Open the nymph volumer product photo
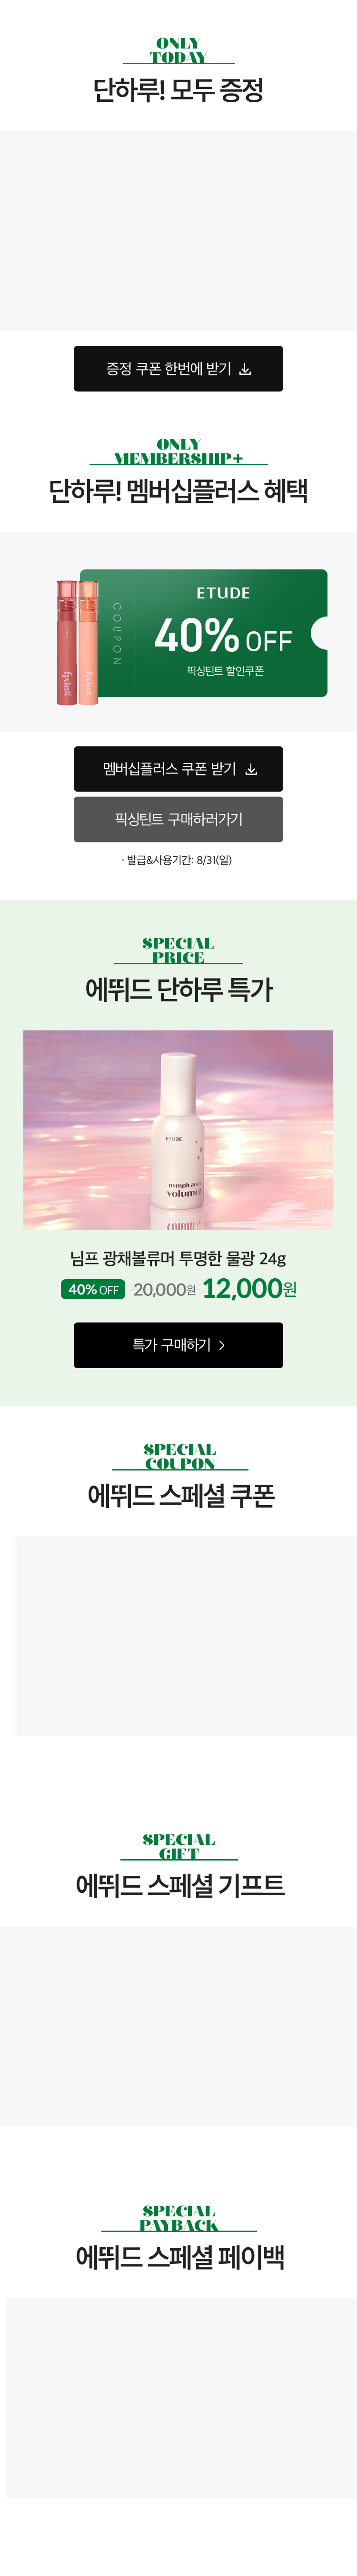This screenshot has width=357, height=2576. pos(178,1130)
